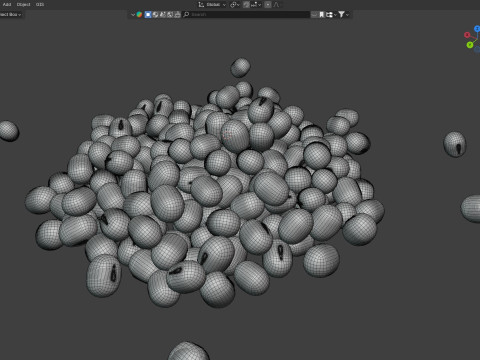Viewport: 480px width, 360px height.
Task: Open the snapping options dropdown
Action: click(x=256, y=5)
